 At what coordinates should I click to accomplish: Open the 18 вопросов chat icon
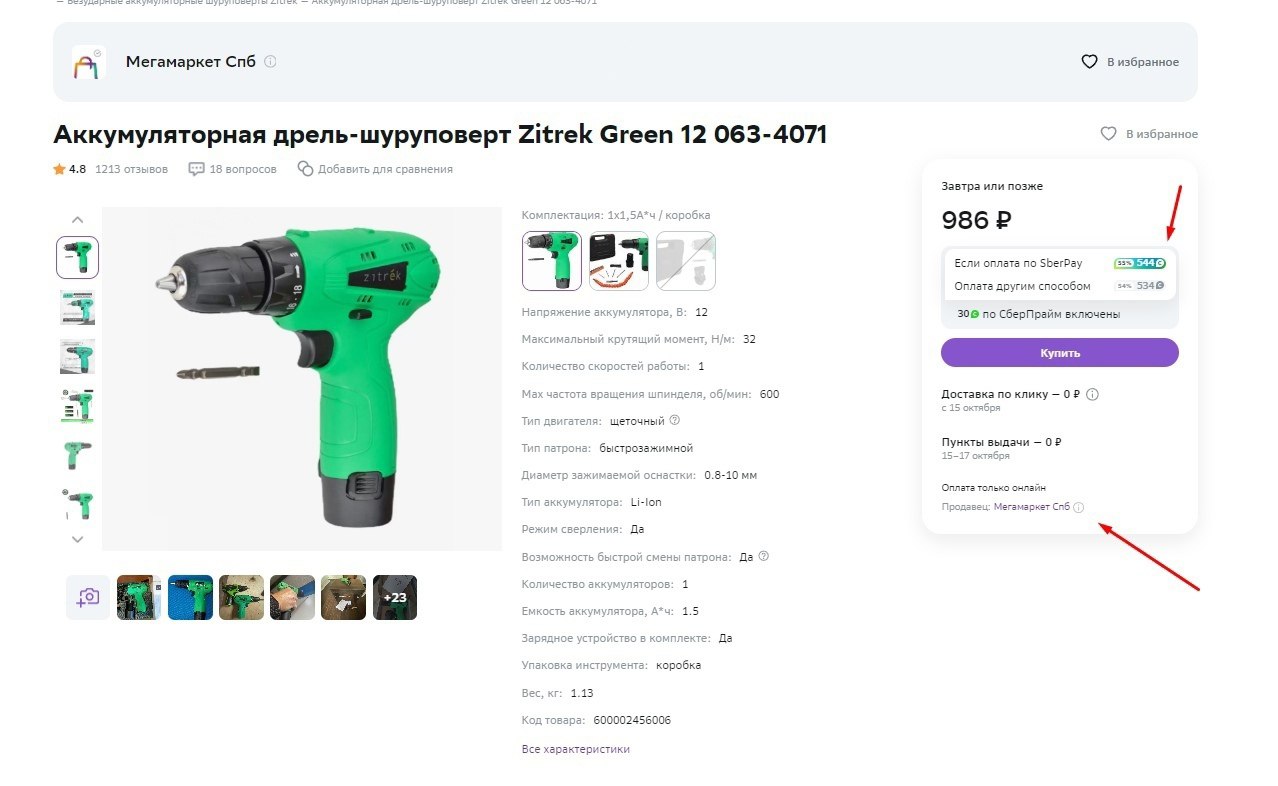(x=197, y=169)
